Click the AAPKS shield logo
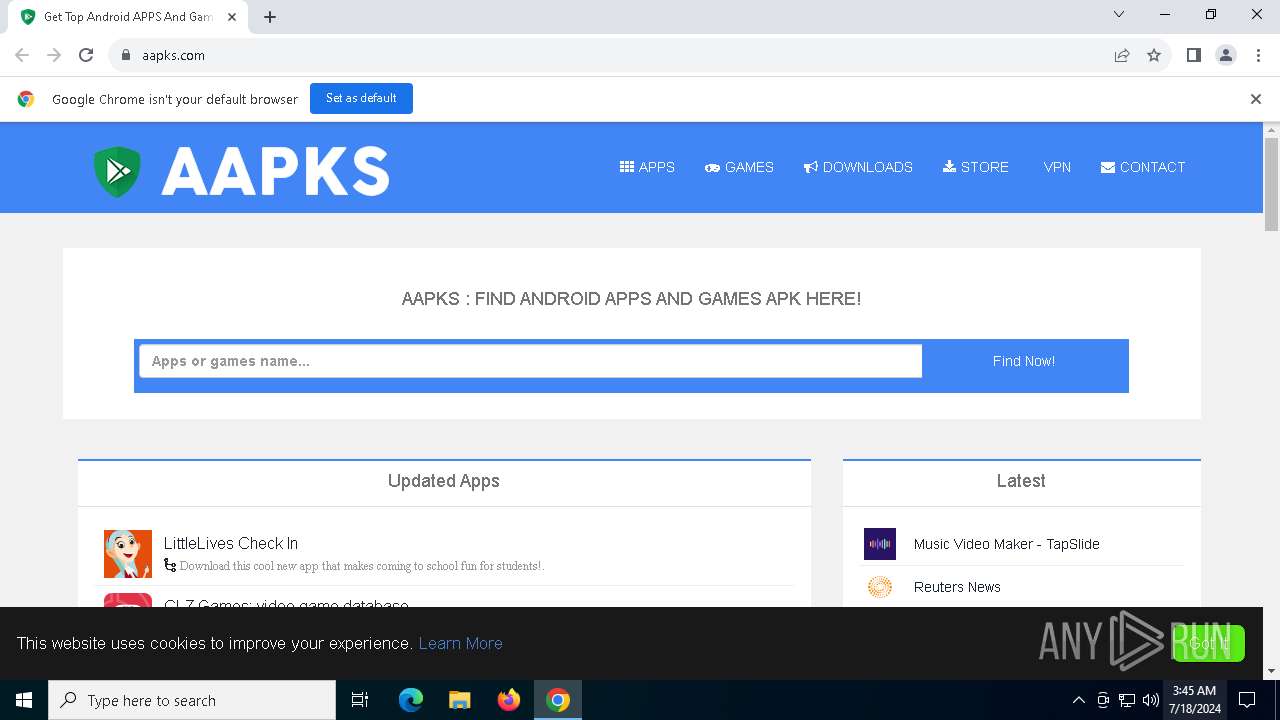This screenshot has height=720, width=1280. [117, 171]
